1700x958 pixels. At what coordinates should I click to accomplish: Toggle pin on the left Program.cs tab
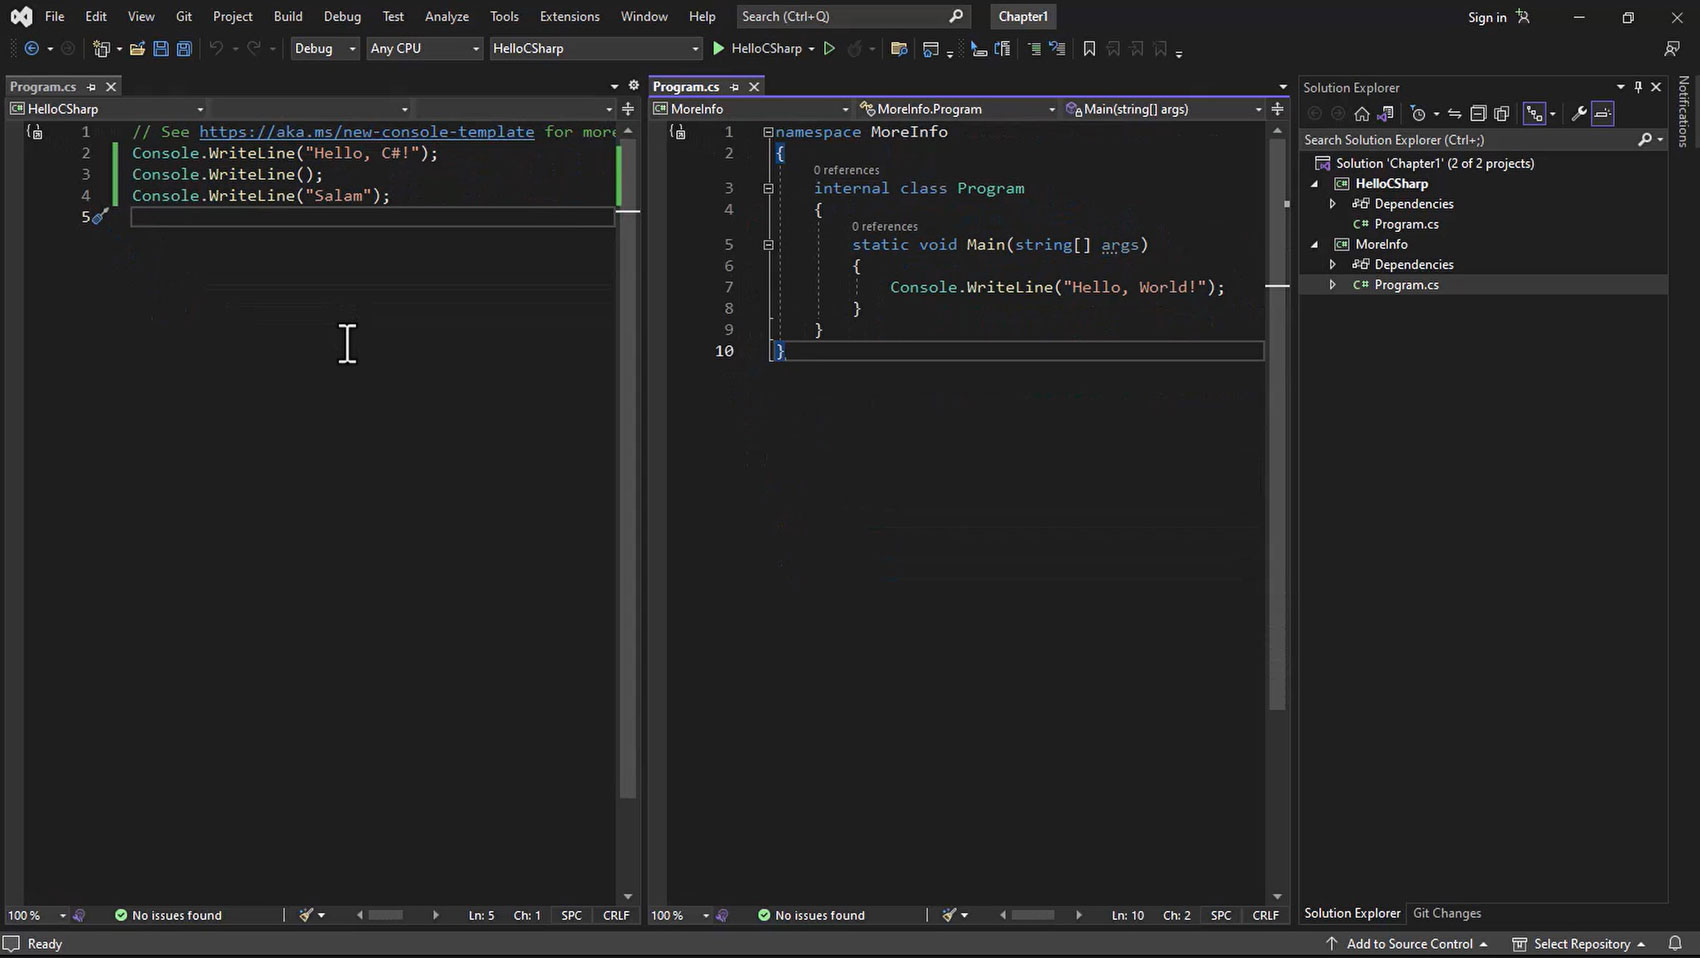pyautogui.click(x=91, y=87)
